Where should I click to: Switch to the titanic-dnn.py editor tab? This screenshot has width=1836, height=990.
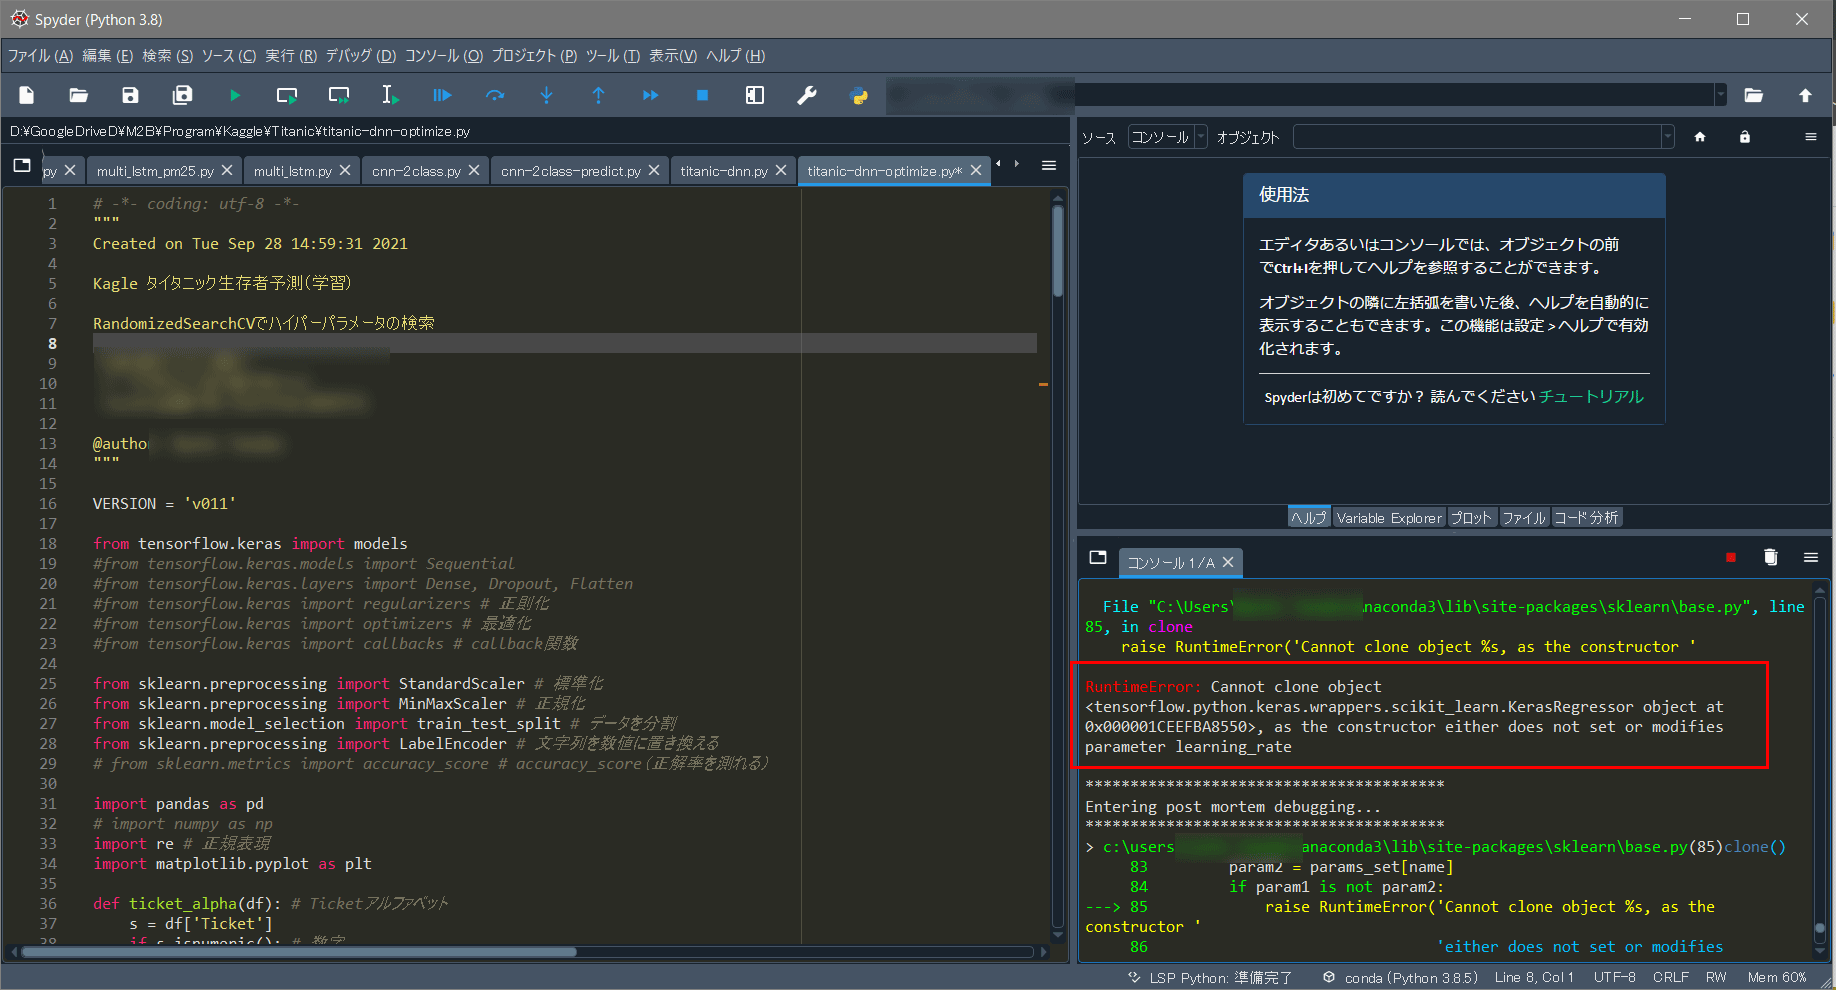[723, 171]
